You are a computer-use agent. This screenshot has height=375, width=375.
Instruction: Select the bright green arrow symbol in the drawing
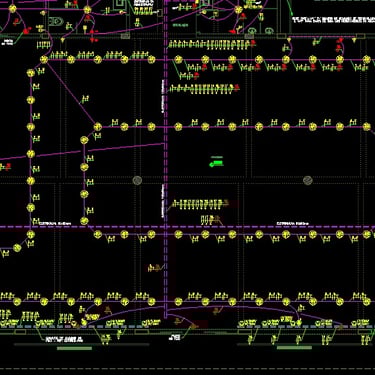[x=217, y=163]
